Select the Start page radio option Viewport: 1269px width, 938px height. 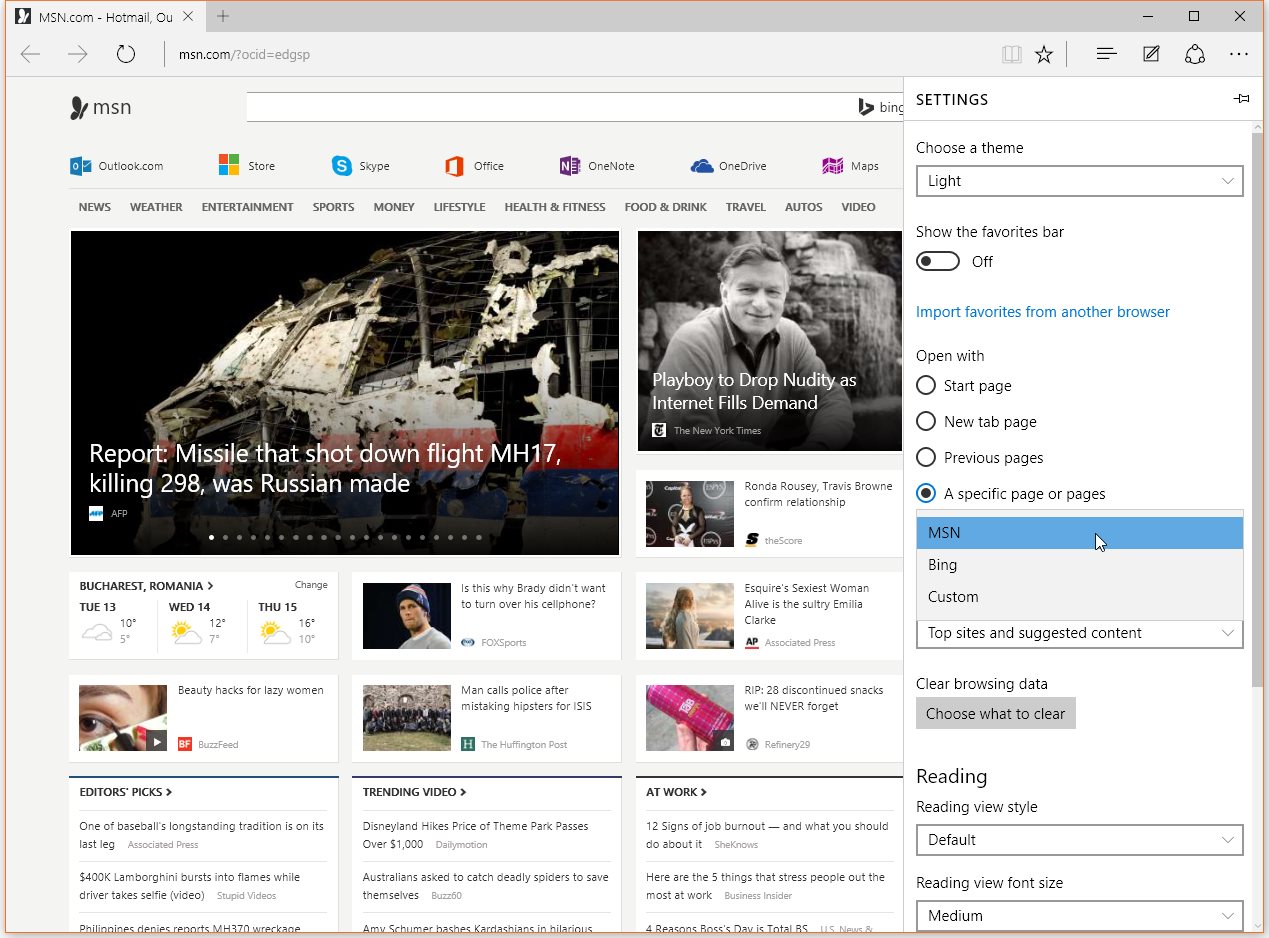(x=926, y=386)
